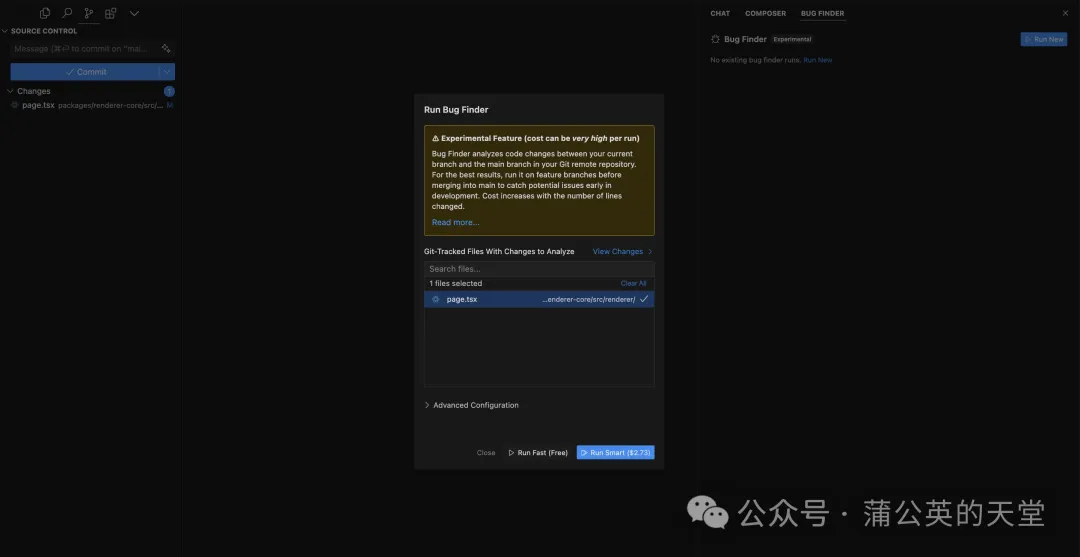The width and height of the screenshot is (1080, 557).
Task: Expand Advanced Configuration
Action: 471,406
